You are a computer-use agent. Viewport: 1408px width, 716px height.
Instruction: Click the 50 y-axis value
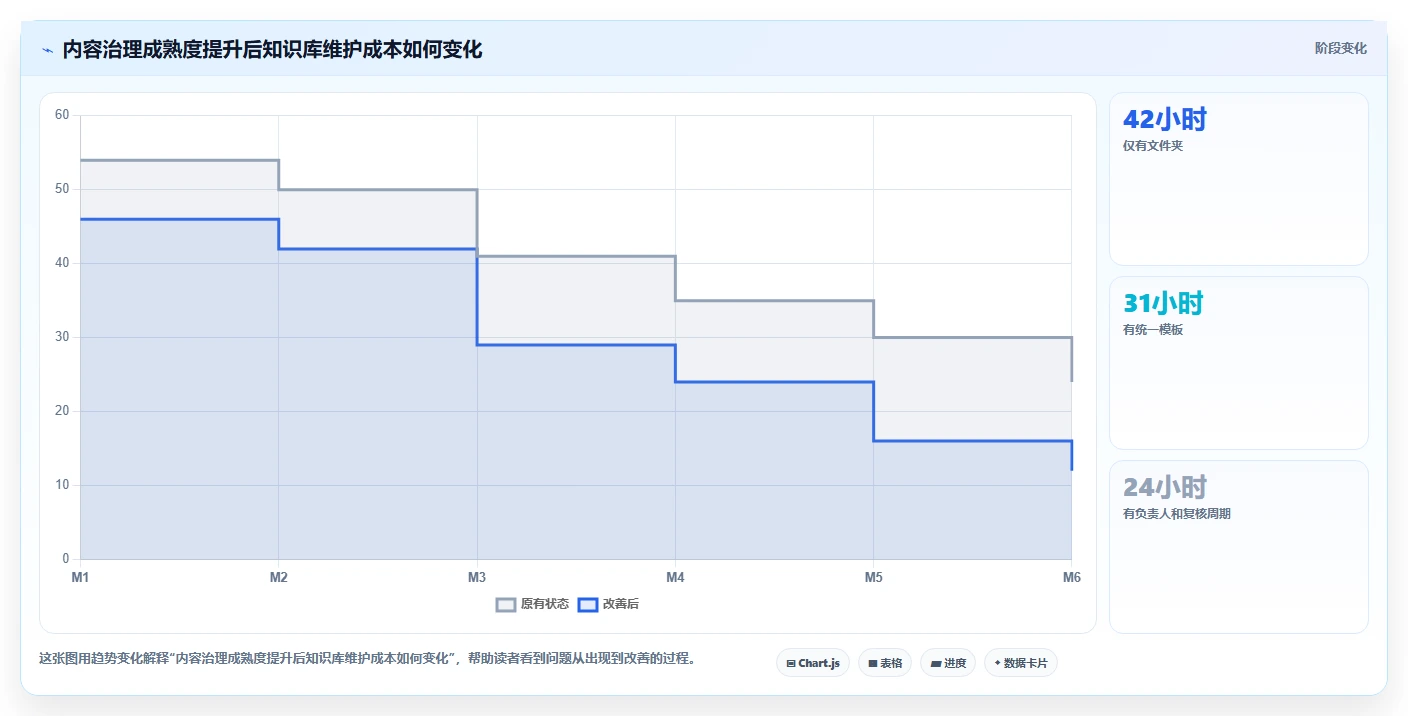tap(62, 189)
